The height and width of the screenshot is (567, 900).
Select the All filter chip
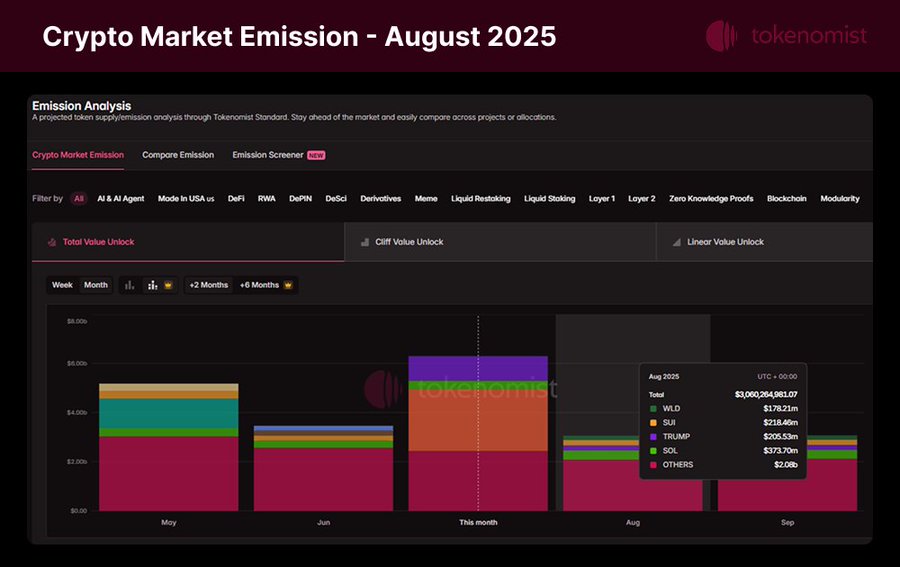[x=78, y=199]
